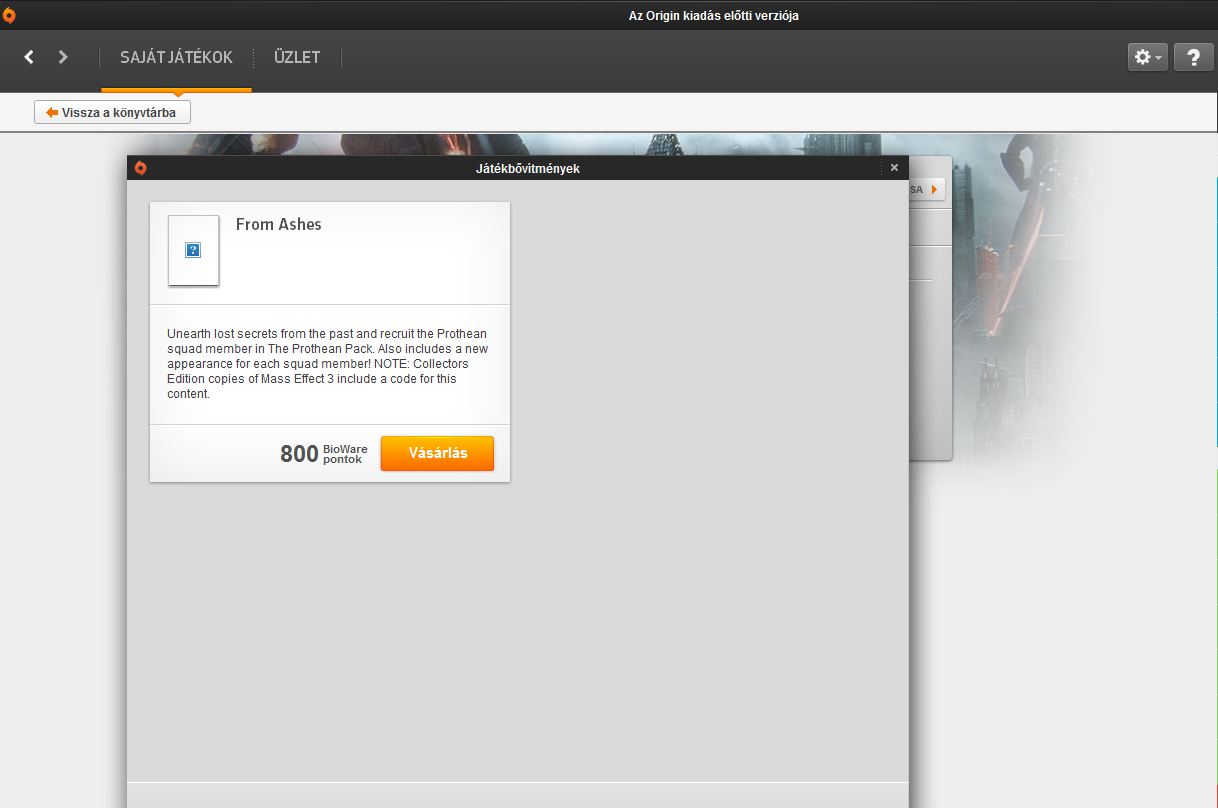Viewport: 1218px width, 808px height.
Task: Open help via question mark button
Action: (1193, 58)
